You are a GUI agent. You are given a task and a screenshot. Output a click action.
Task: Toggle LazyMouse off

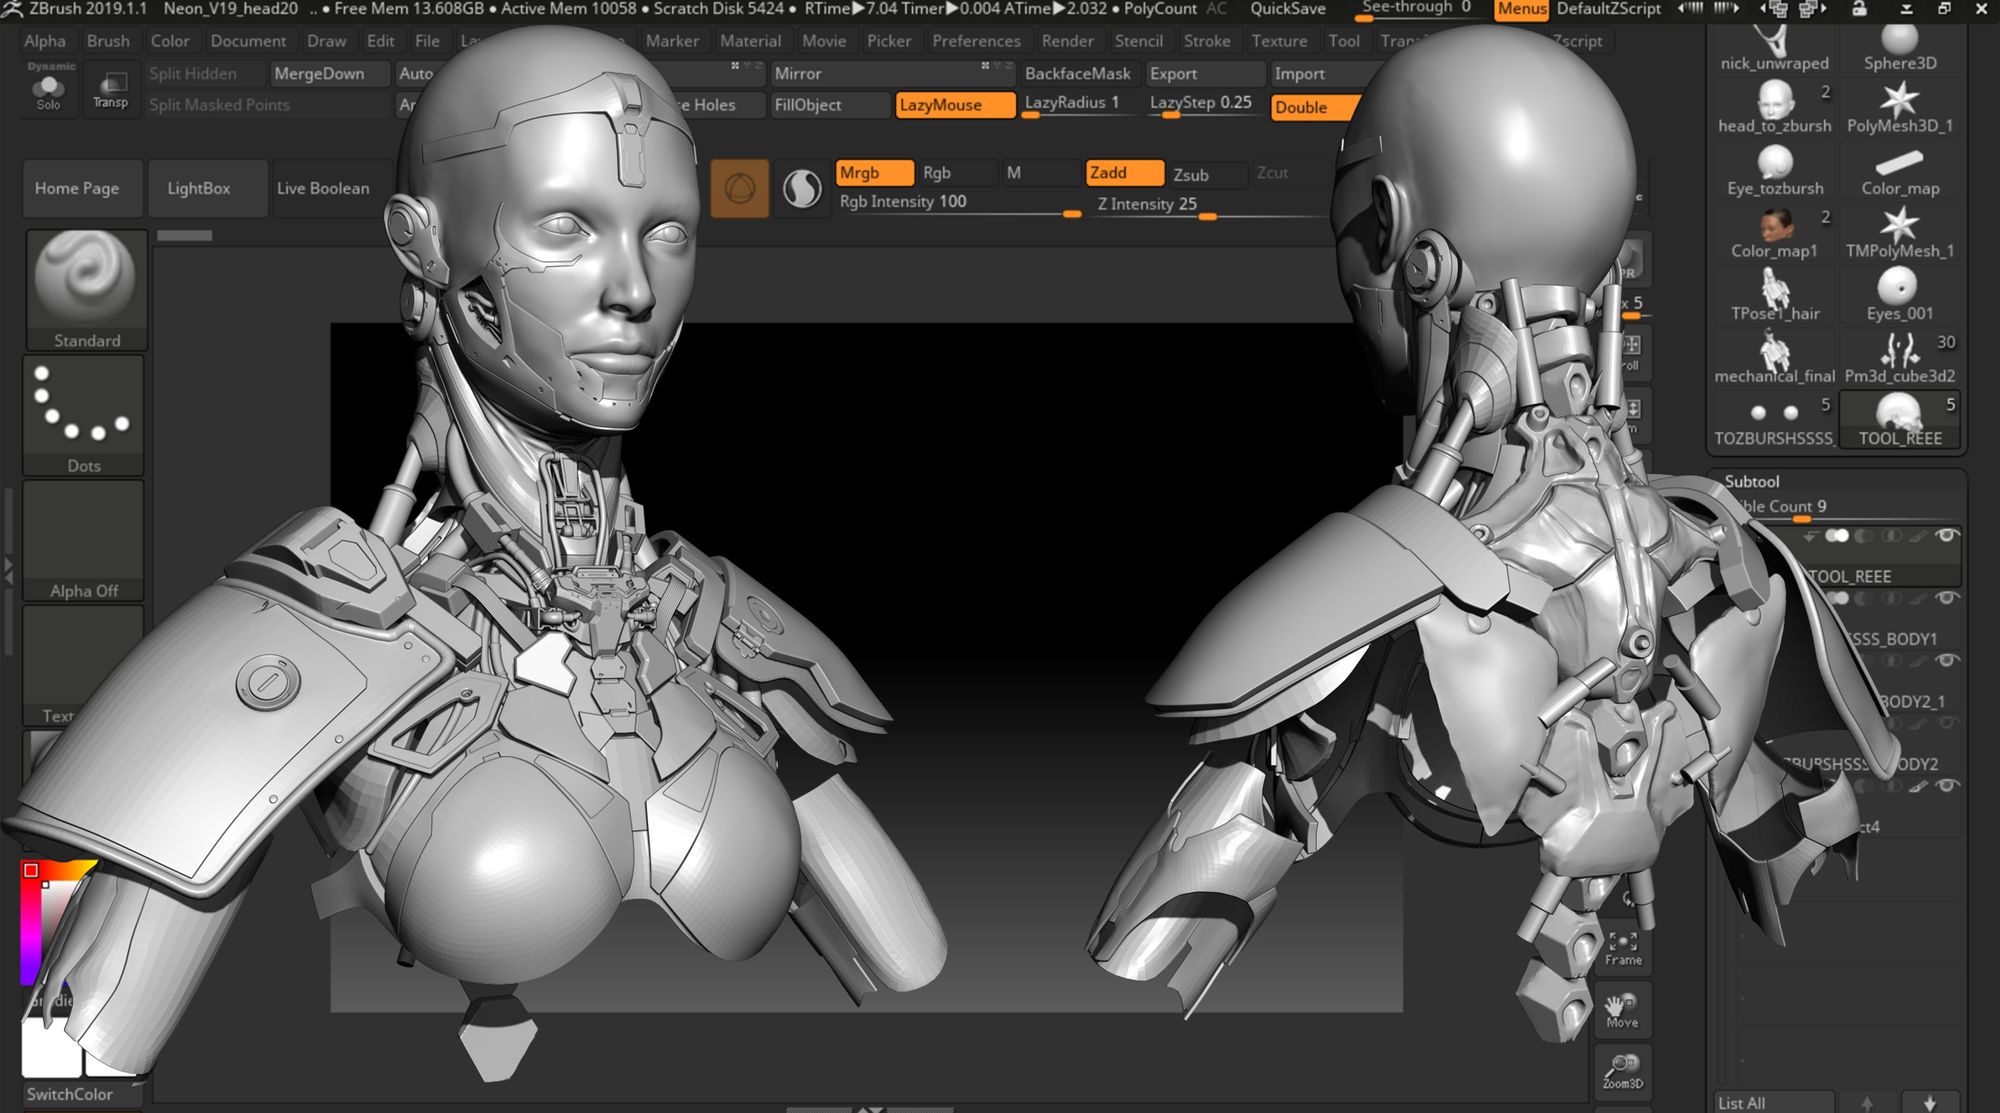(x=955, y=105)
